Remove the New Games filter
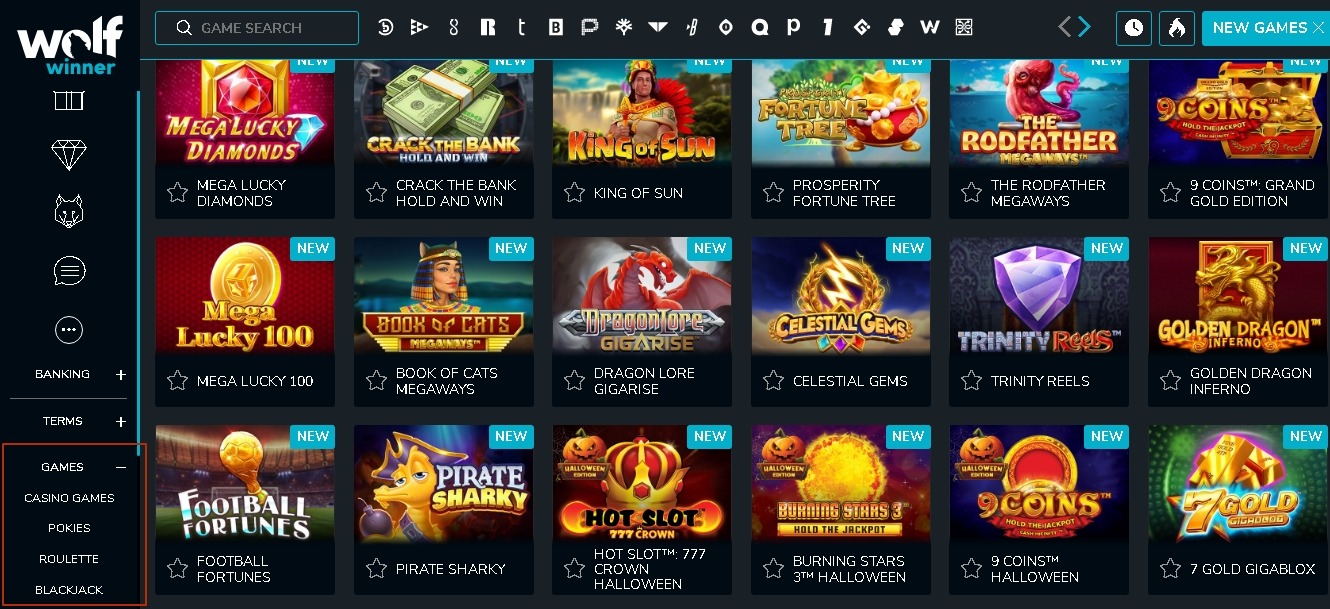1330x609 pixels. [1318, 28]
